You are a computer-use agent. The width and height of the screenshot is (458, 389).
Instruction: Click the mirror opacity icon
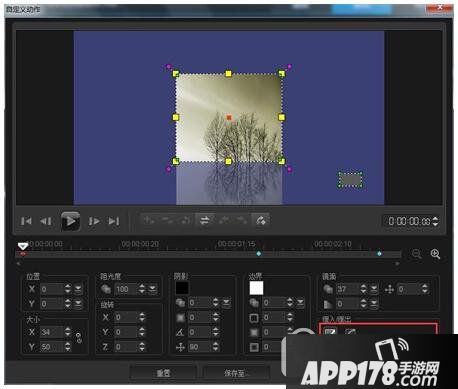click(328, 289)
